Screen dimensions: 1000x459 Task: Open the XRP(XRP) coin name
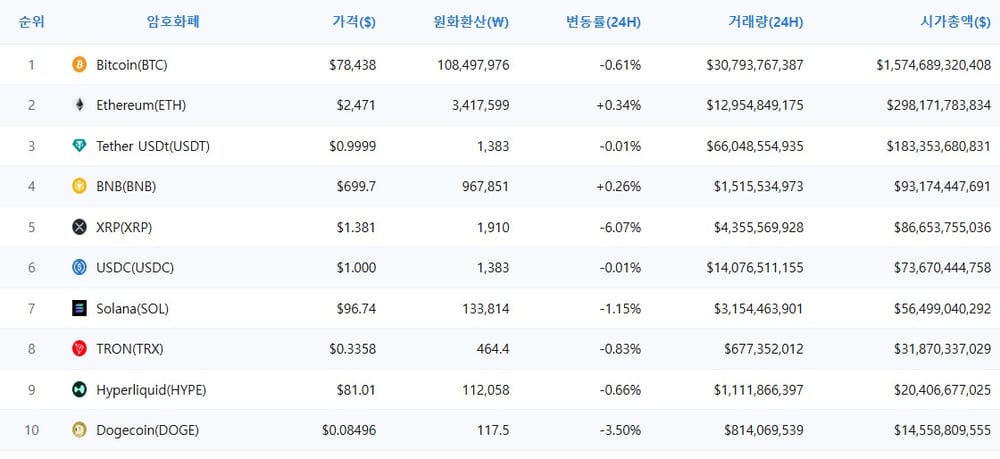point(124,228)
